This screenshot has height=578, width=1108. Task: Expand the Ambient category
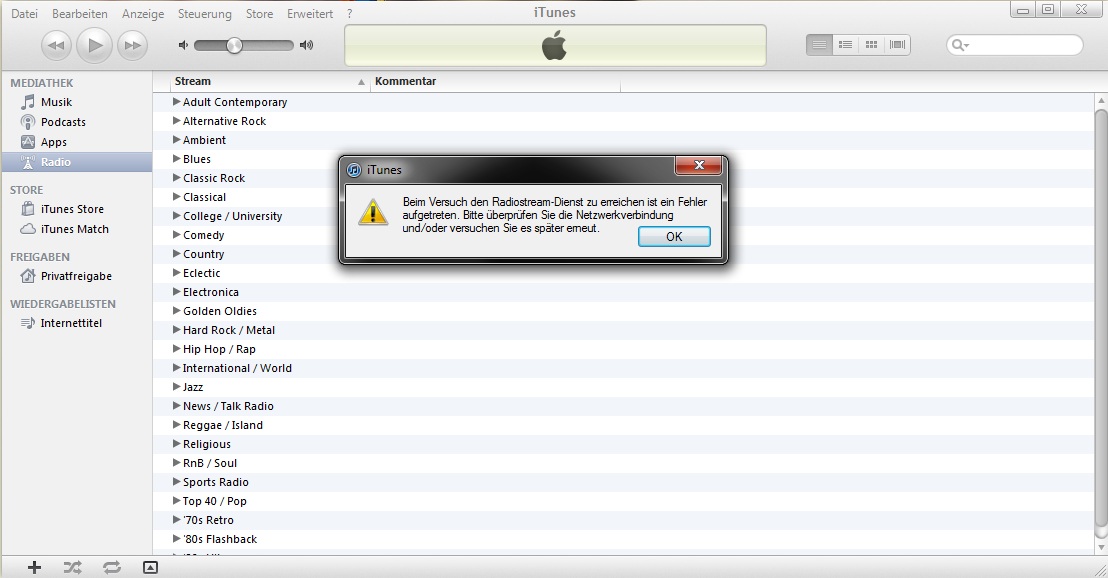177,140
